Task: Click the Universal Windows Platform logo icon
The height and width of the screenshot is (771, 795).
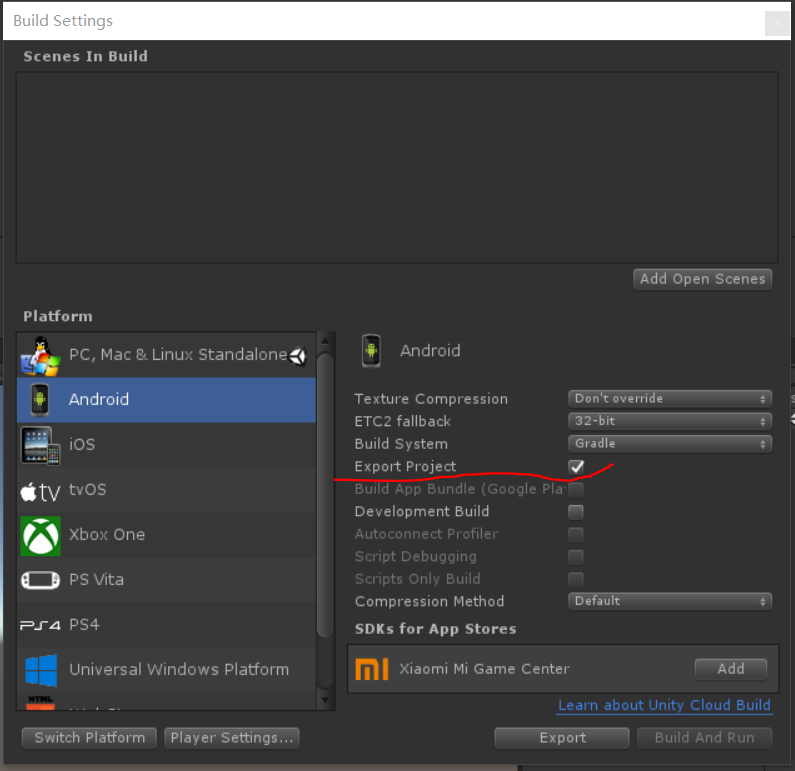Action: pos(41,670)
